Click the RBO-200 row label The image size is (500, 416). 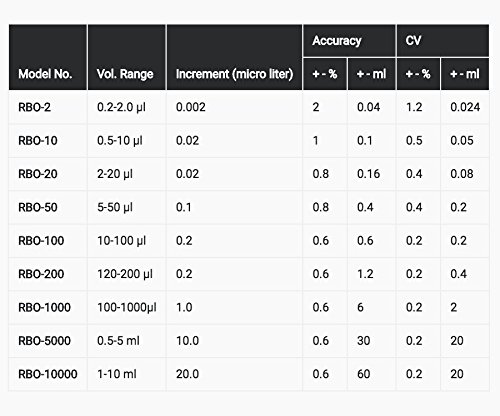tap(41, 274)
